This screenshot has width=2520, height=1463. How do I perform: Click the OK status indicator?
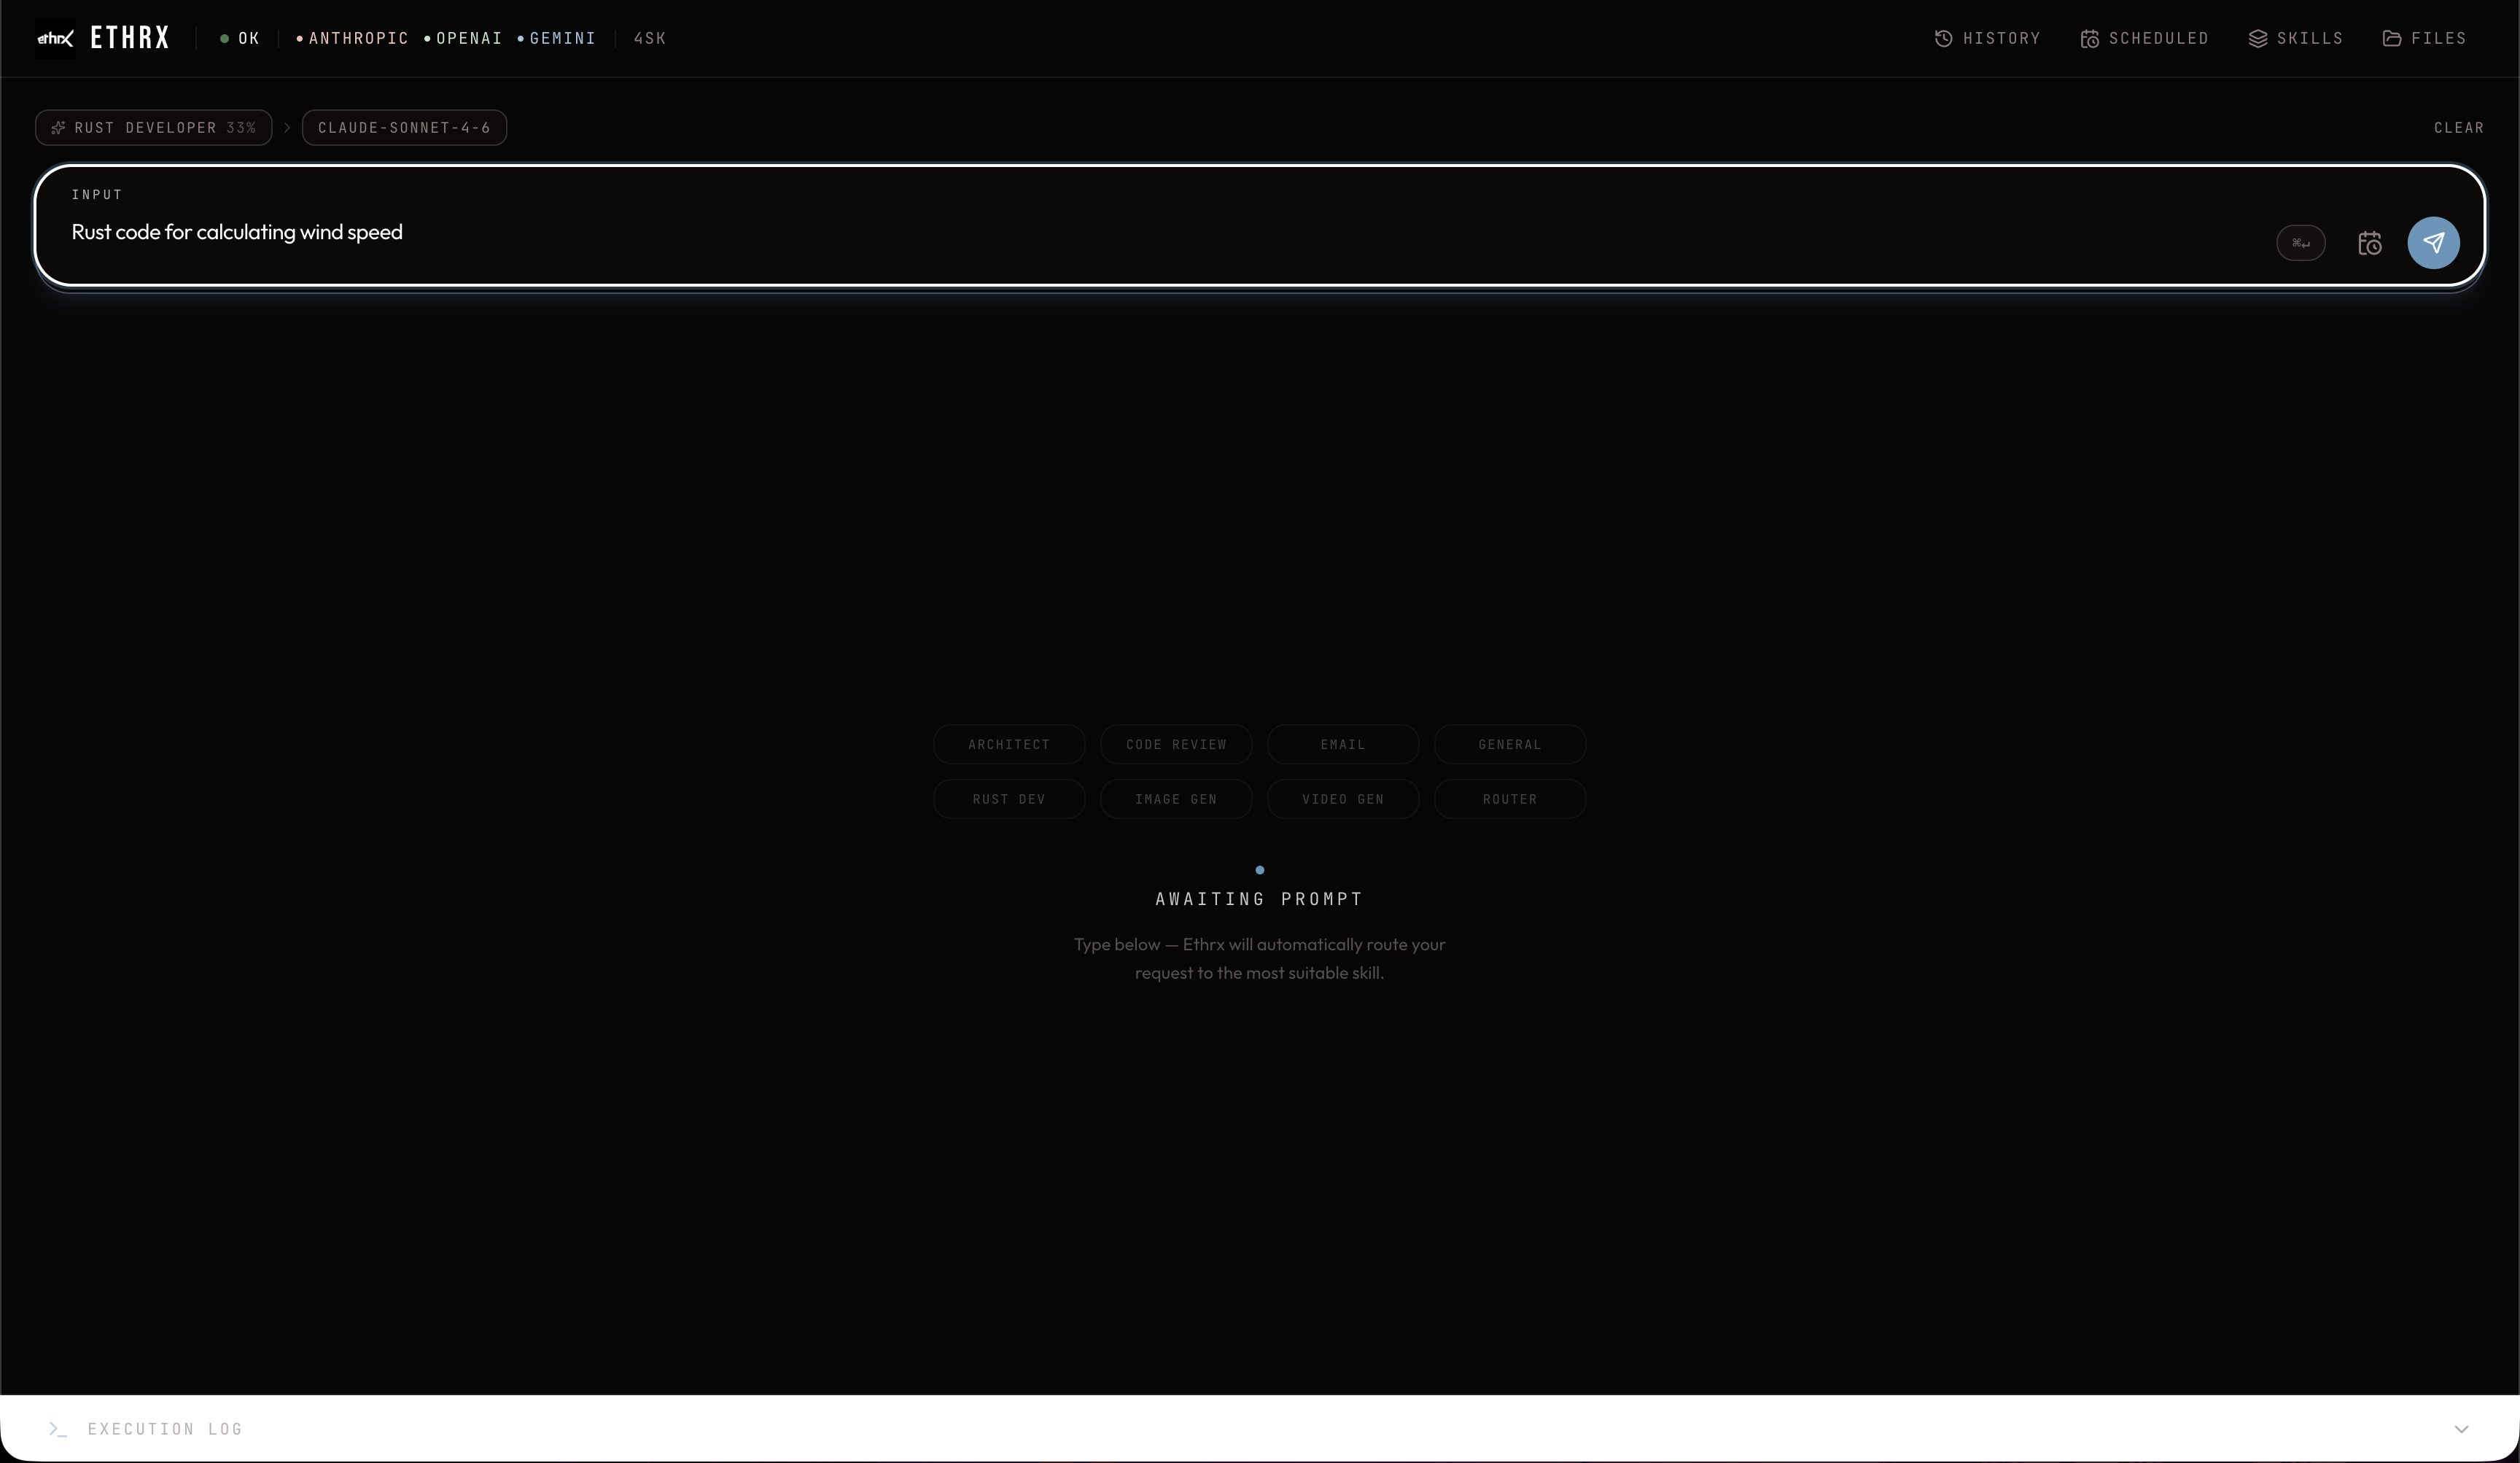pos(240,38)
